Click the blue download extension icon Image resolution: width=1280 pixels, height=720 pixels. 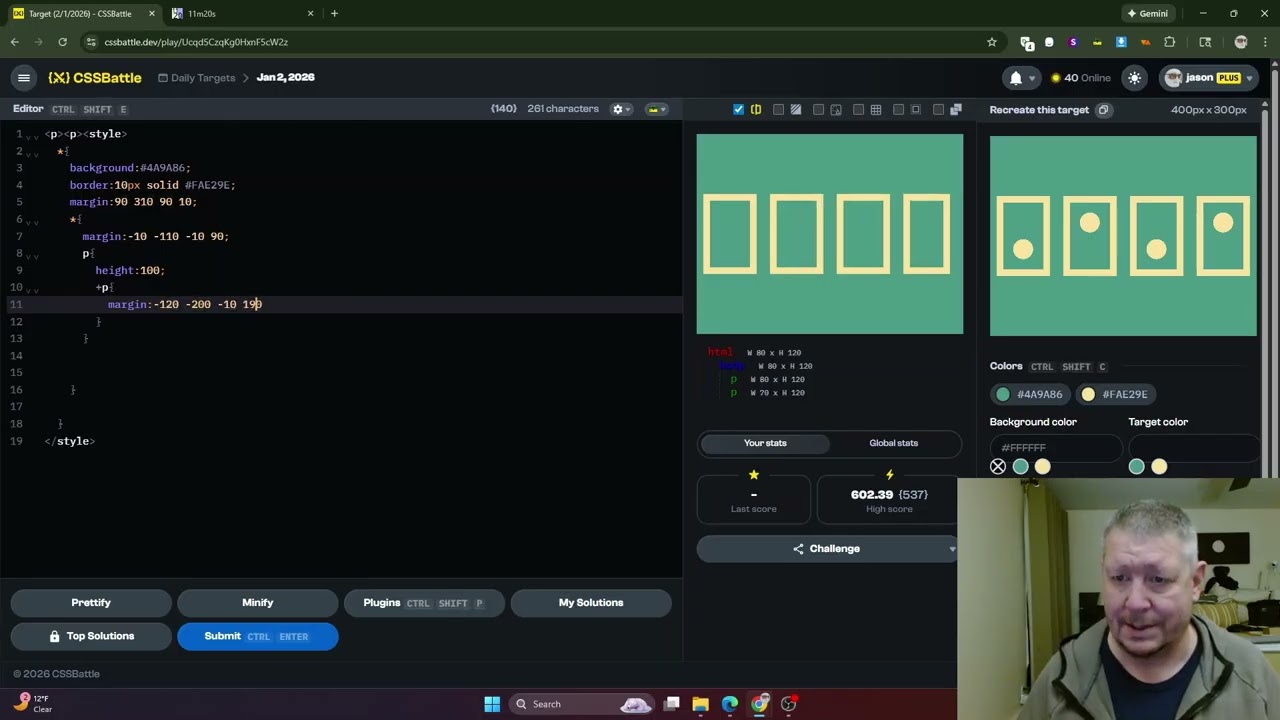click(1121, 42)
